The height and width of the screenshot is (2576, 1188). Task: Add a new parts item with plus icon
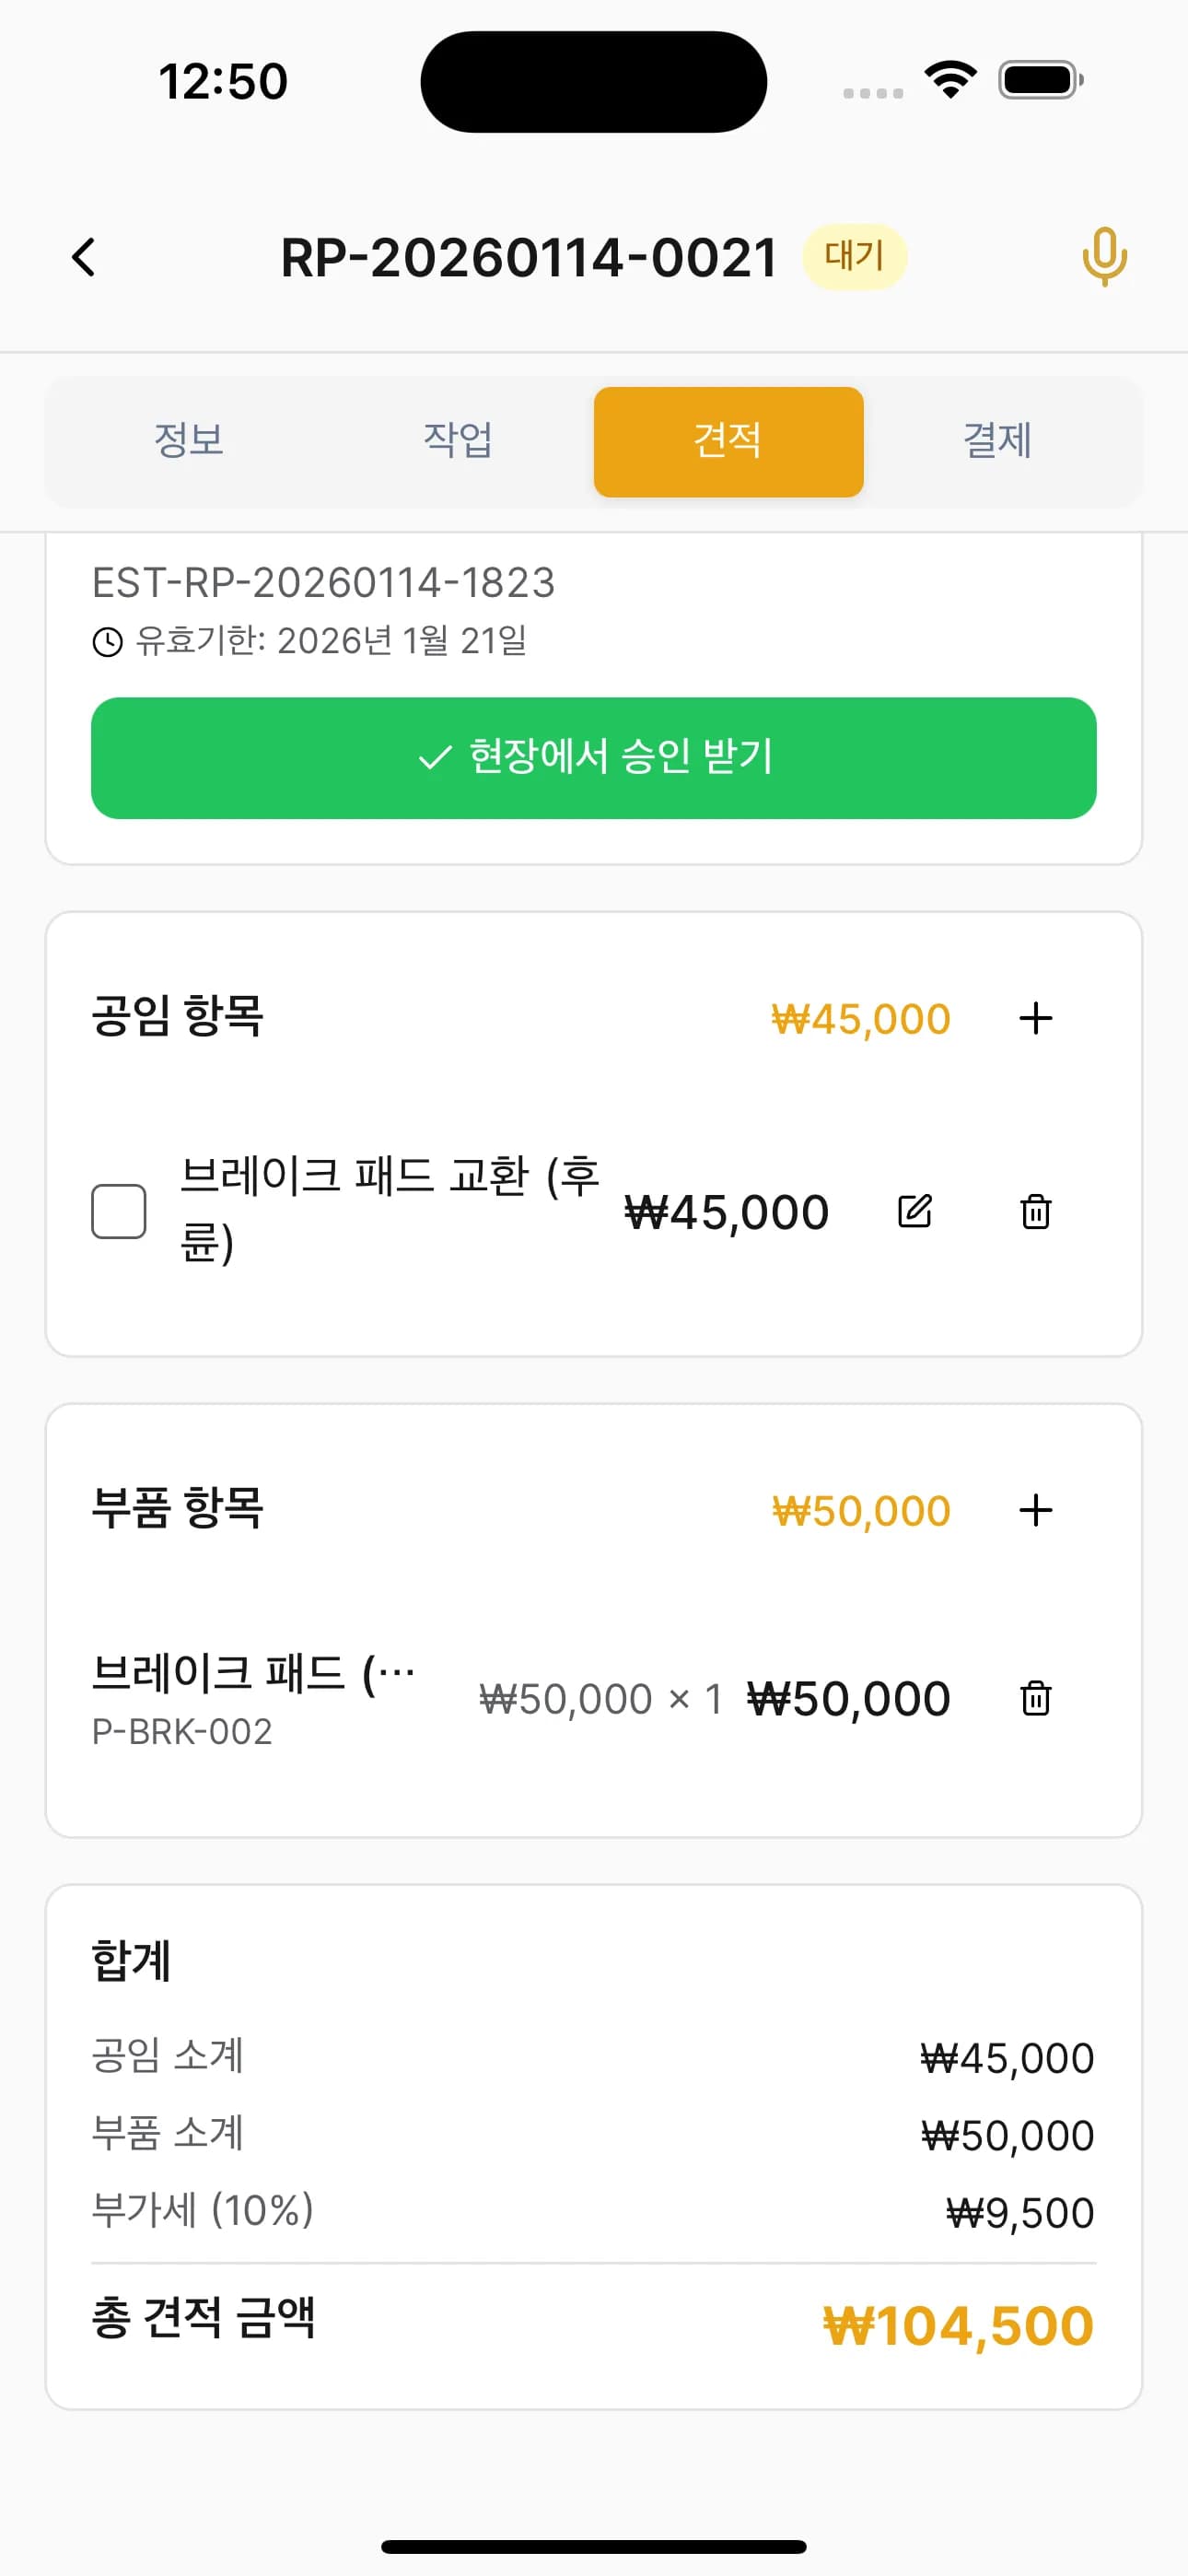pos(1035,1510)
